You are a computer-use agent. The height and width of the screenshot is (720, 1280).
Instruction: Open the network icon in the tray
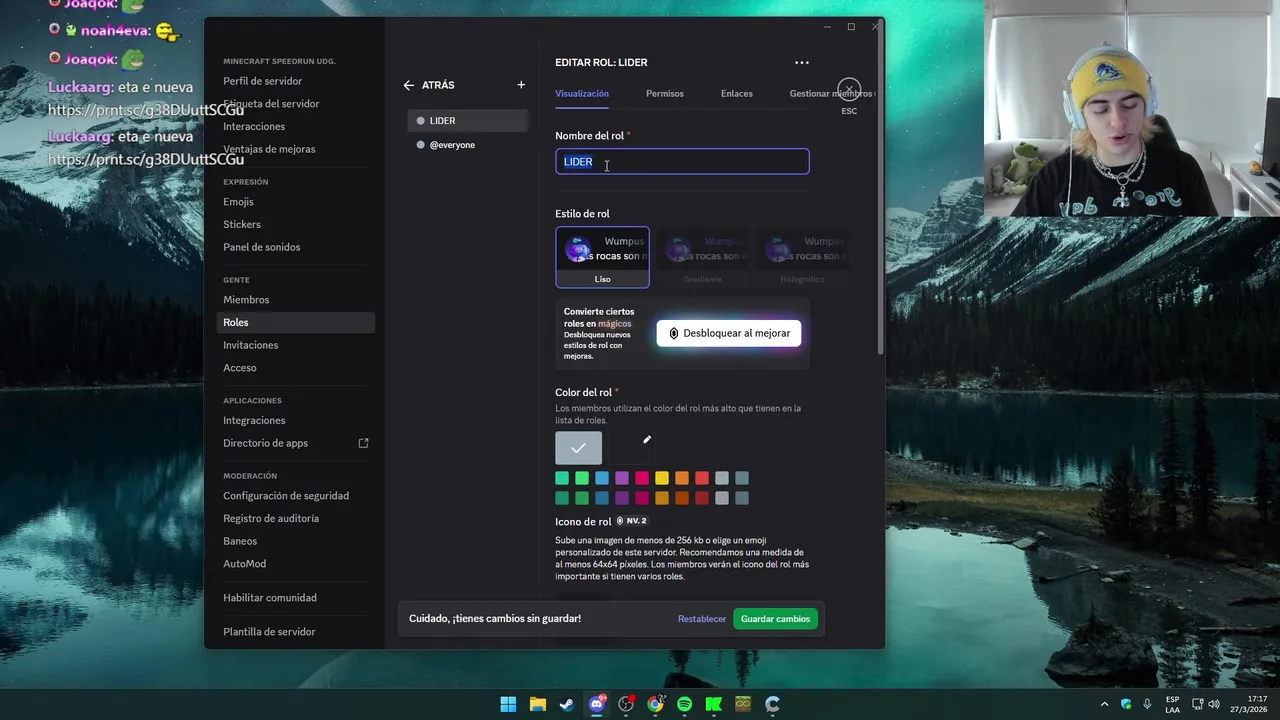[1197, 704]
